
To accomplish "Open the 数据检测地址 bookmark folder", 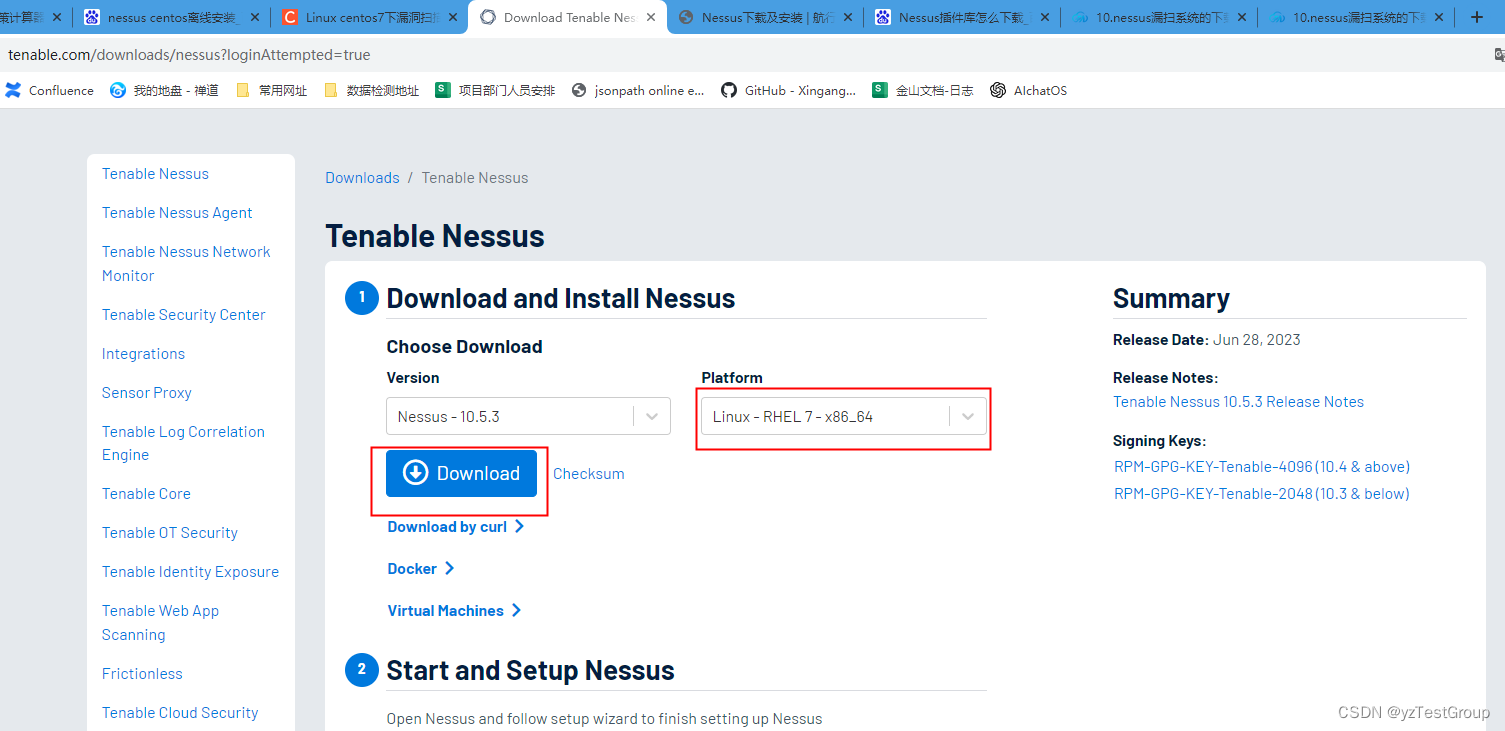I will tap(372, 90).
